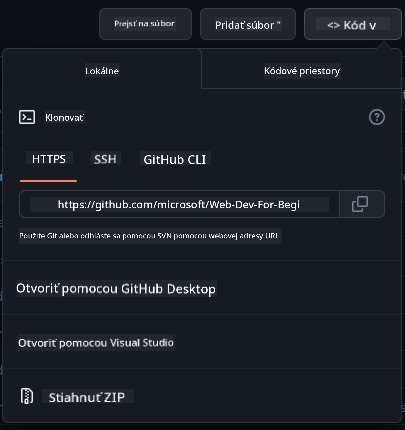Image resolution: width=405 pixels, height=430 pixels.
Task: Select the Lokálne tab
Action: 102,71
